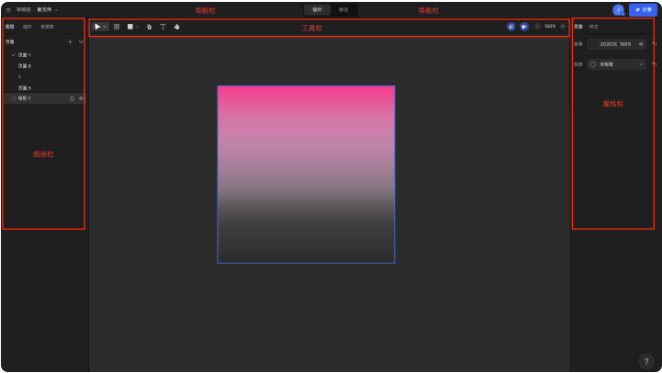Toggle background color visibility eye
This screenshot has height=373, width=662.
[x=641, y=44]
